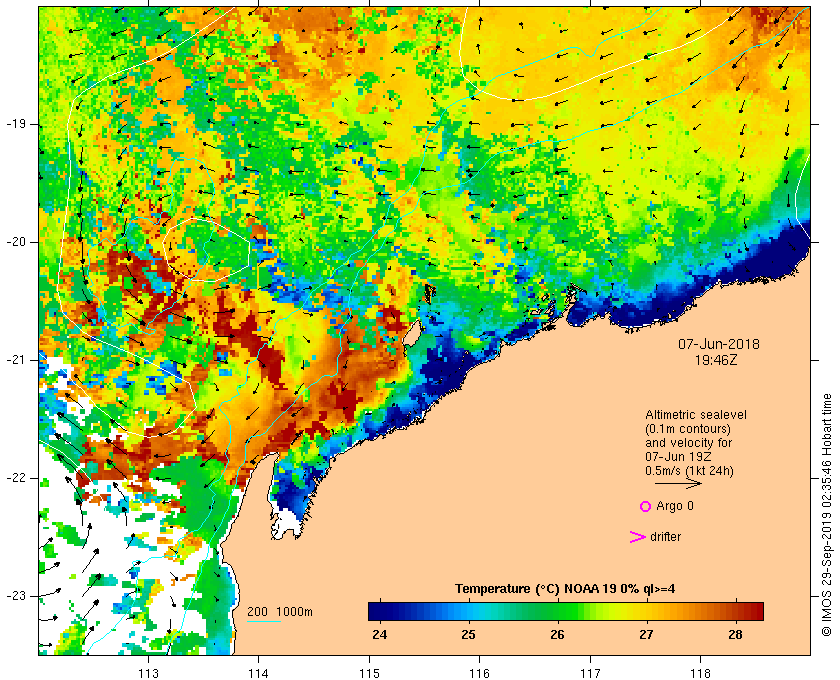The width and height of the screenshot is (840, 680).
Task: Click the longitude axis label 116
Action: pos(479,674)
